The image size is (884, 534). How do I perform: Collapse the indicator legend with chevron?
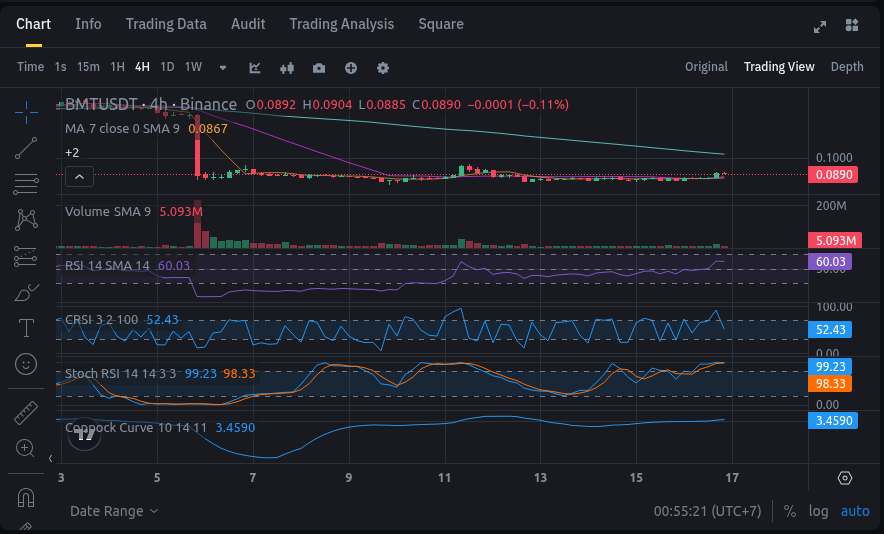pos(79,177)
